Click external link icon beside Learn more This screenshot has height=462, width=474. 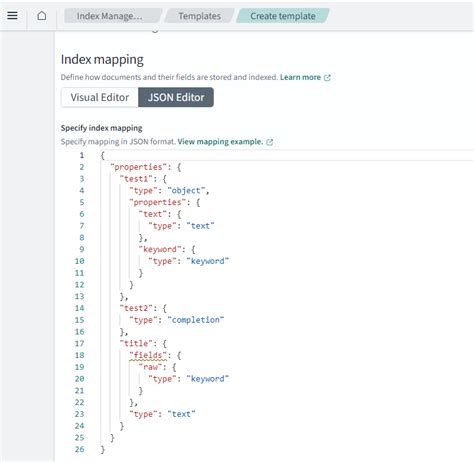pos(327,78)
